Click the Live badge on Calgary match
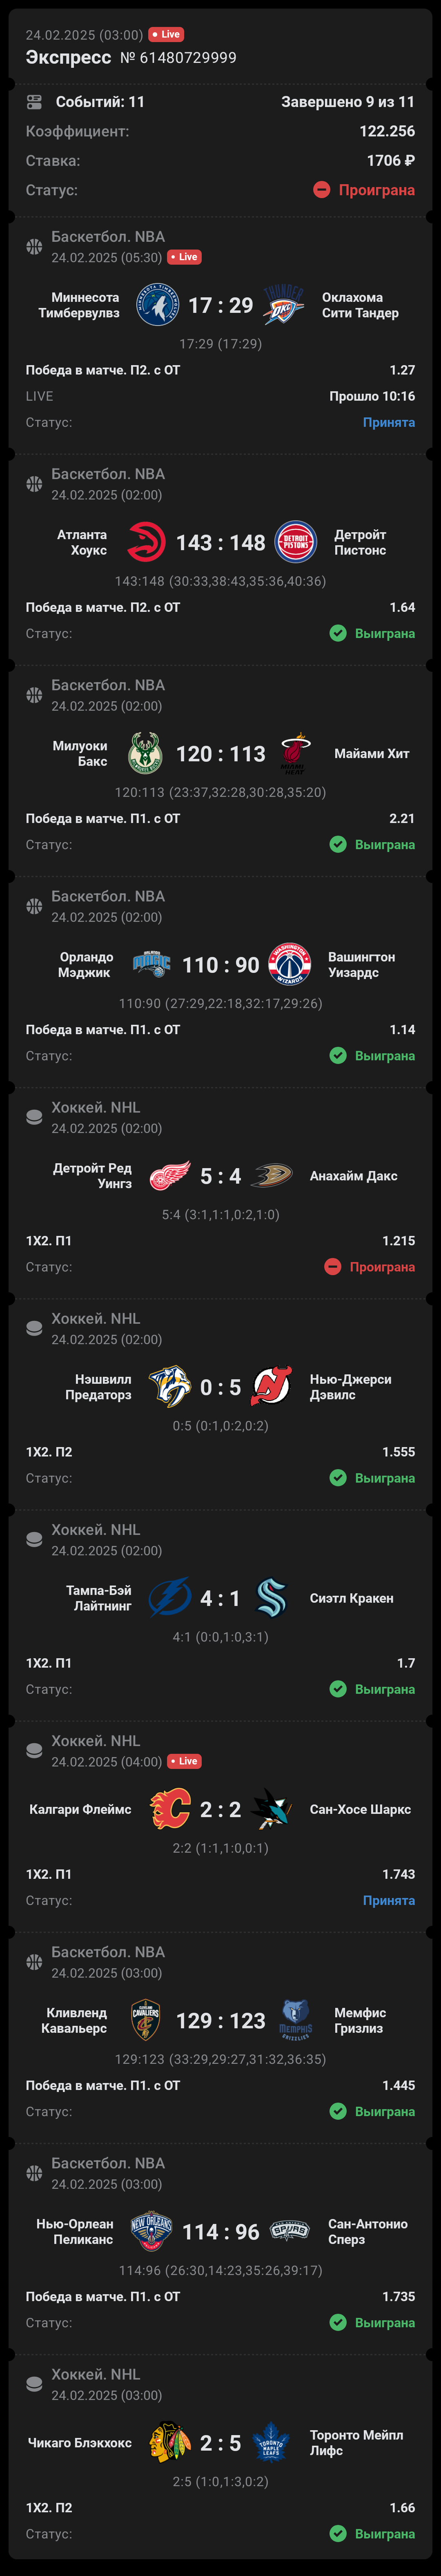The height and width of the screenshot is (2576, 441). (184, 1762)
